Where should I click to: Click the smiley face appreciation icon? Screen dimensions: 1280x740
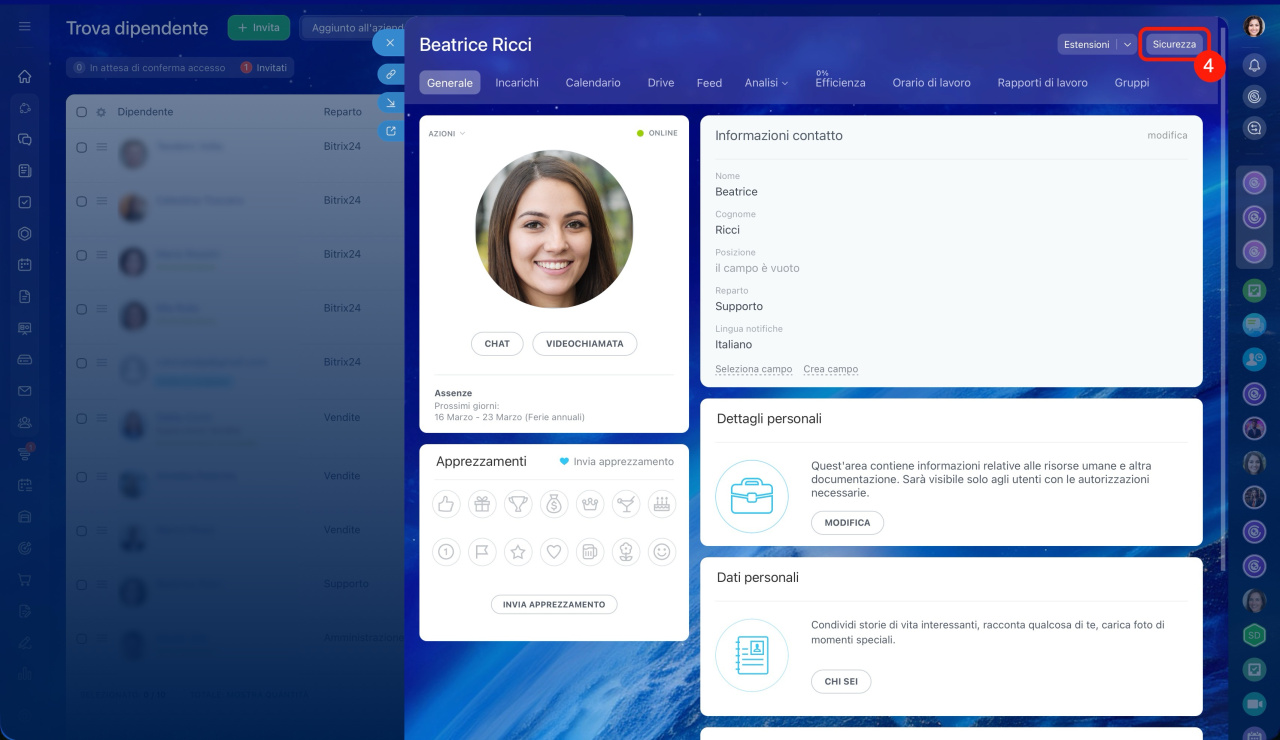[662, 551]
